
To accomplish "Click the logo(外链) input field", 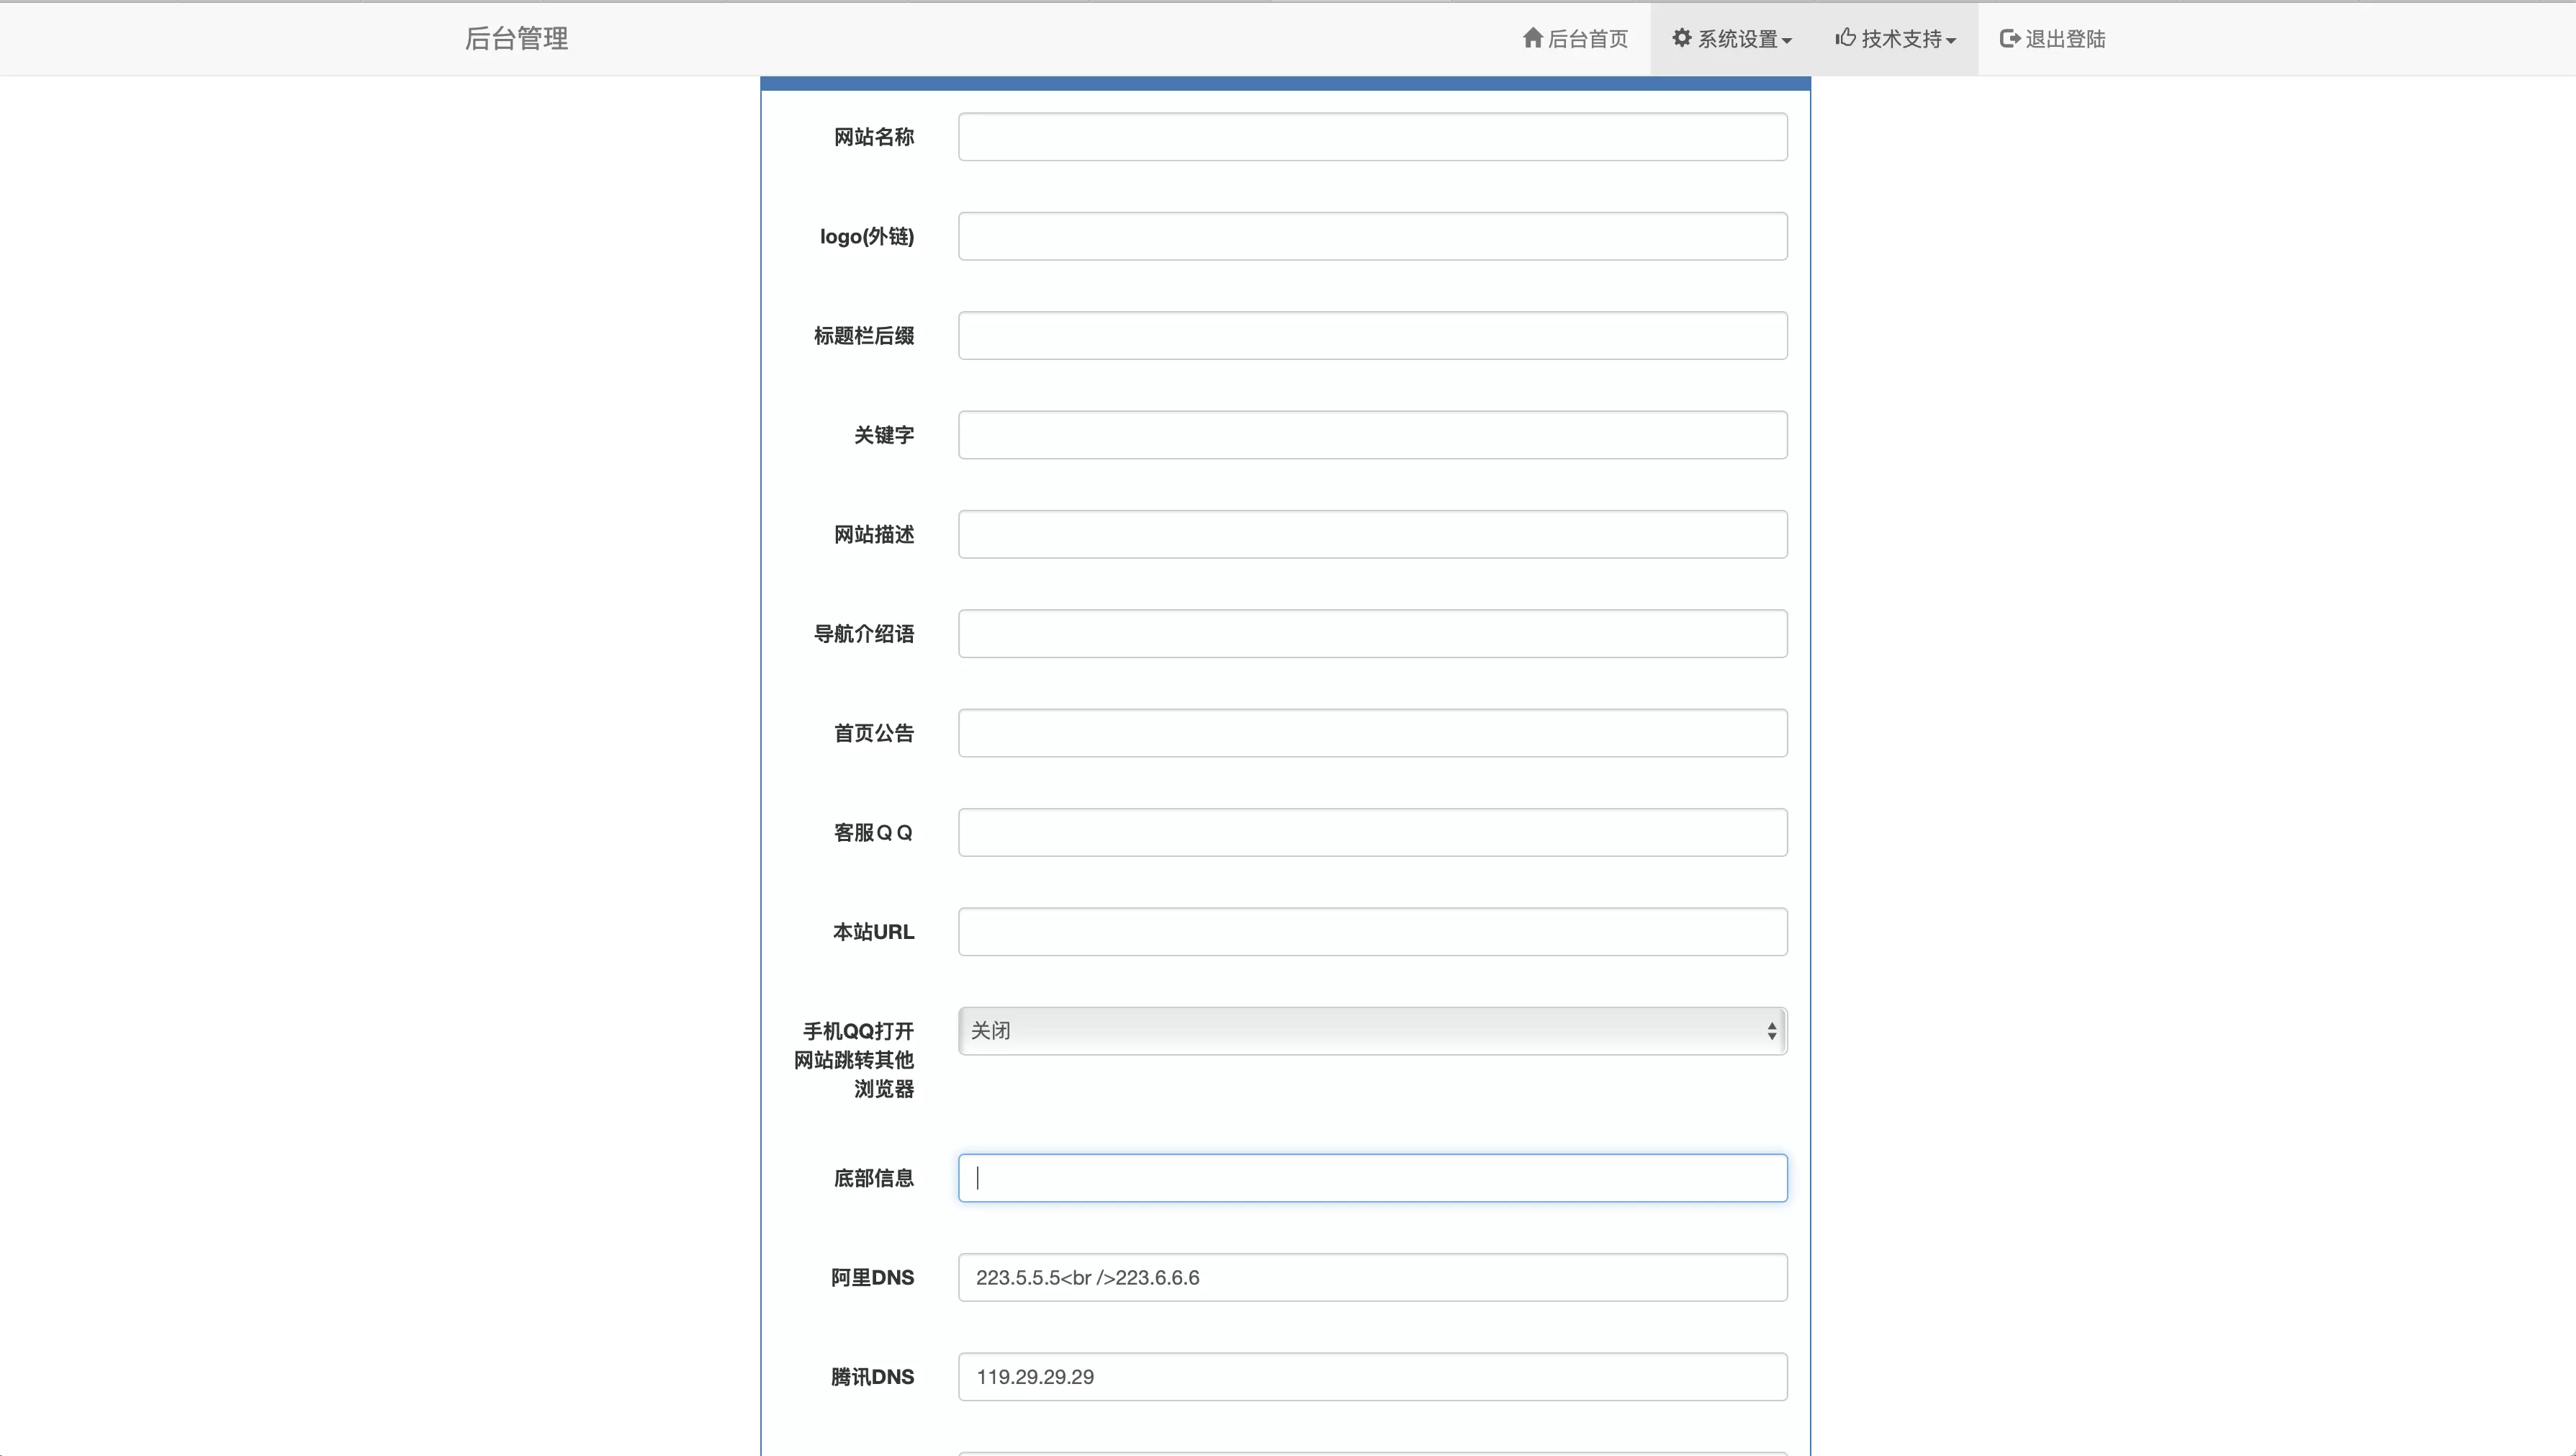I will 1372,236.
